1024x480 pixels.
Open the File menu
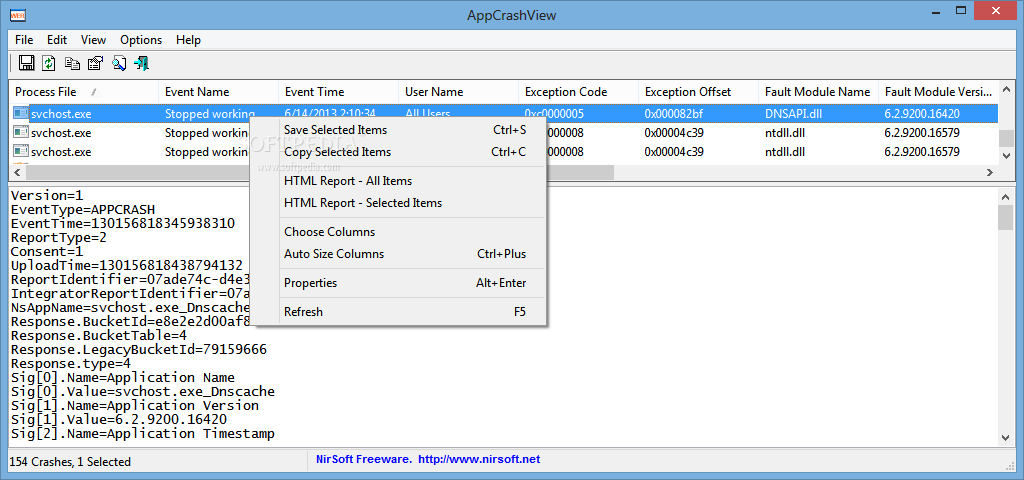pyautogui.click(x=24, y=40)
